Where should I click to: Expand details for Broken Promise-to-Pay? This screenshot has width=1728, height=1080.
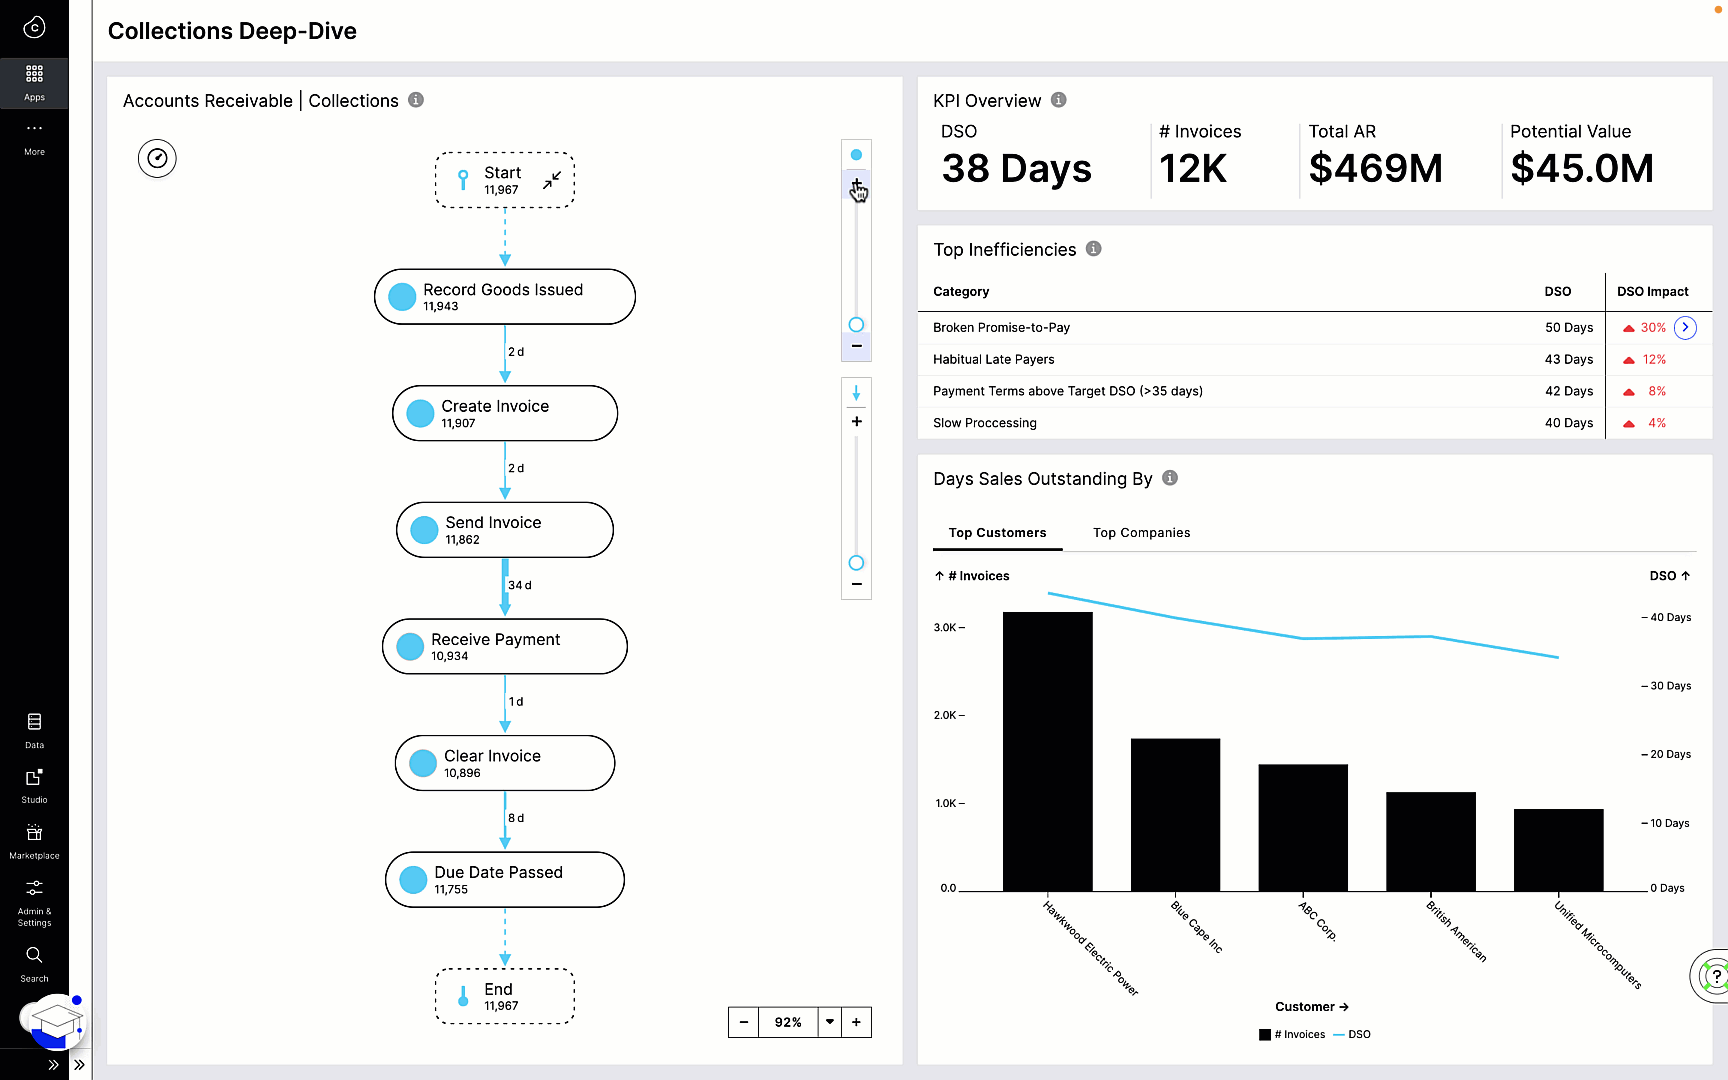pyautogui.click(x=1685, y=327)
